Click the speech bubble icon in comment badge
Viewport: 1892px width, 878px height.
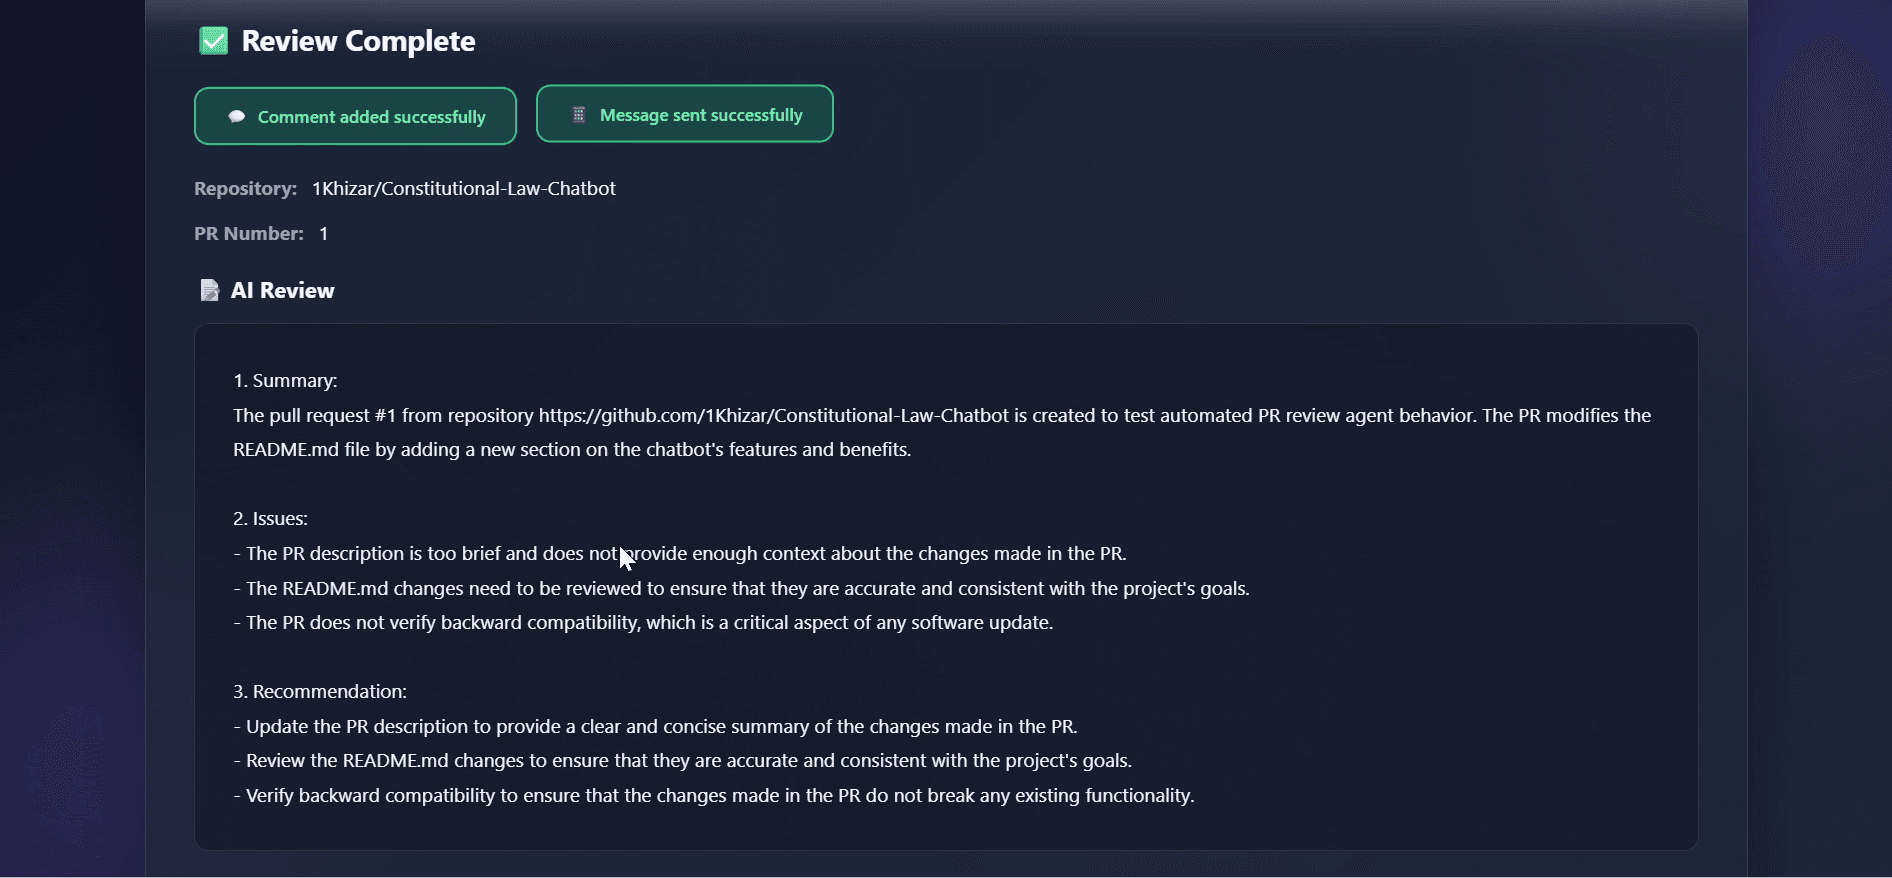click(x=237, y=117)
